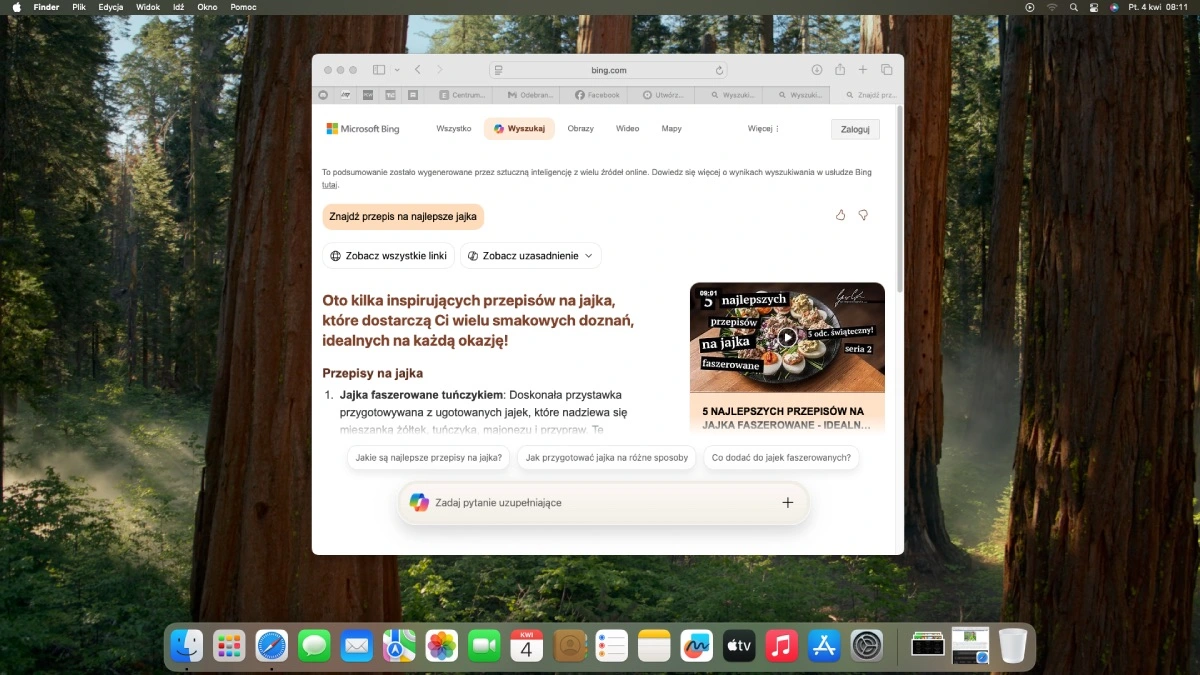Image resolution: width=1200 pixels, height=675 pixels.
Task: Open the Share sheet in Safari
Action: point(839,70)
